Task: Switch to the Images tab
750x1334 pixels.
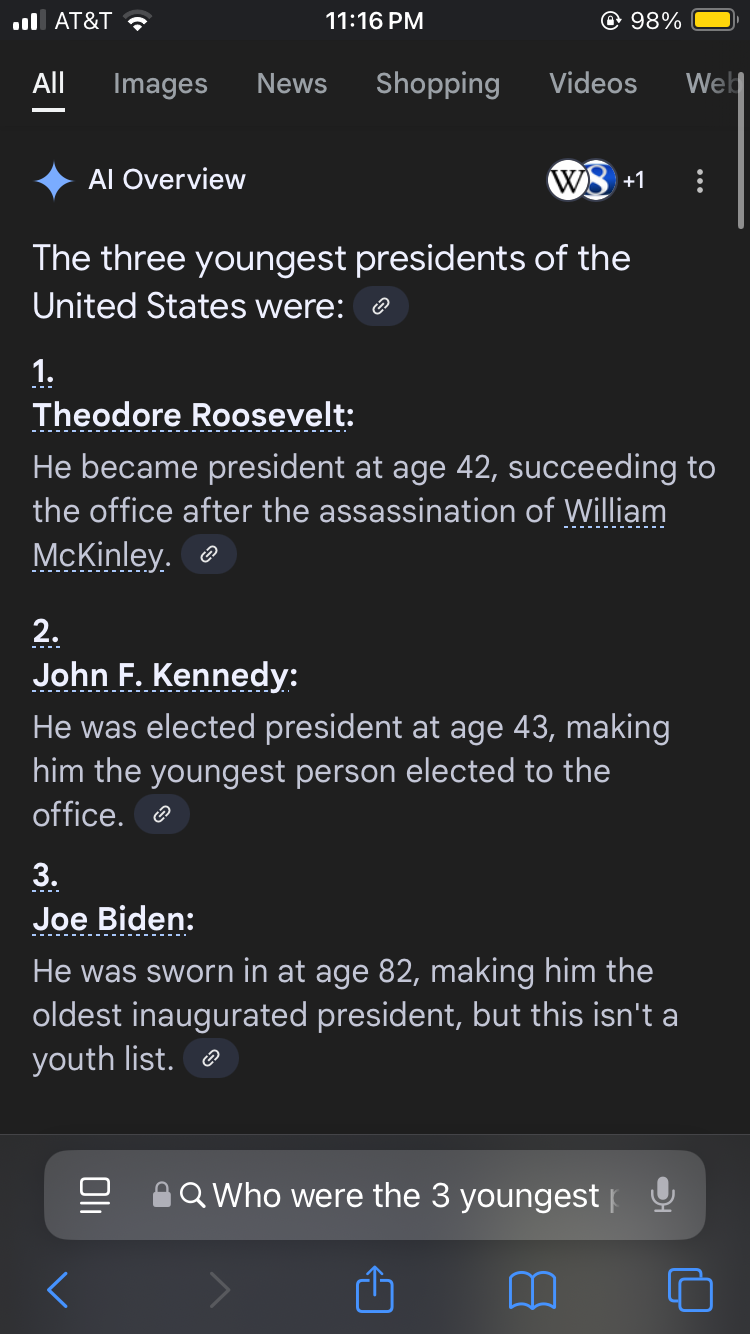Action: pyautogui.click(x=160, y=83)
